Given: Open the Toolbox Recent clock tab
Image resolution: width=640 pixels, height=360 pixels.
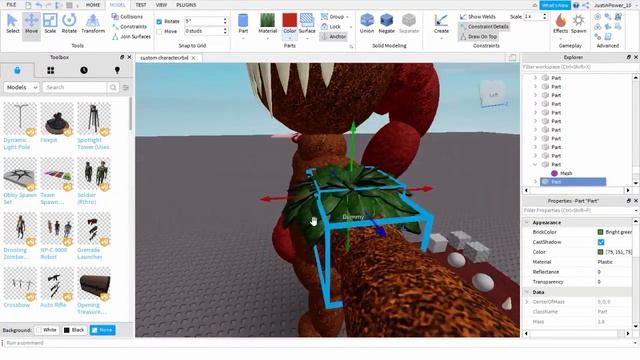Looking at the screenshot, I should (x=84, y=70).
